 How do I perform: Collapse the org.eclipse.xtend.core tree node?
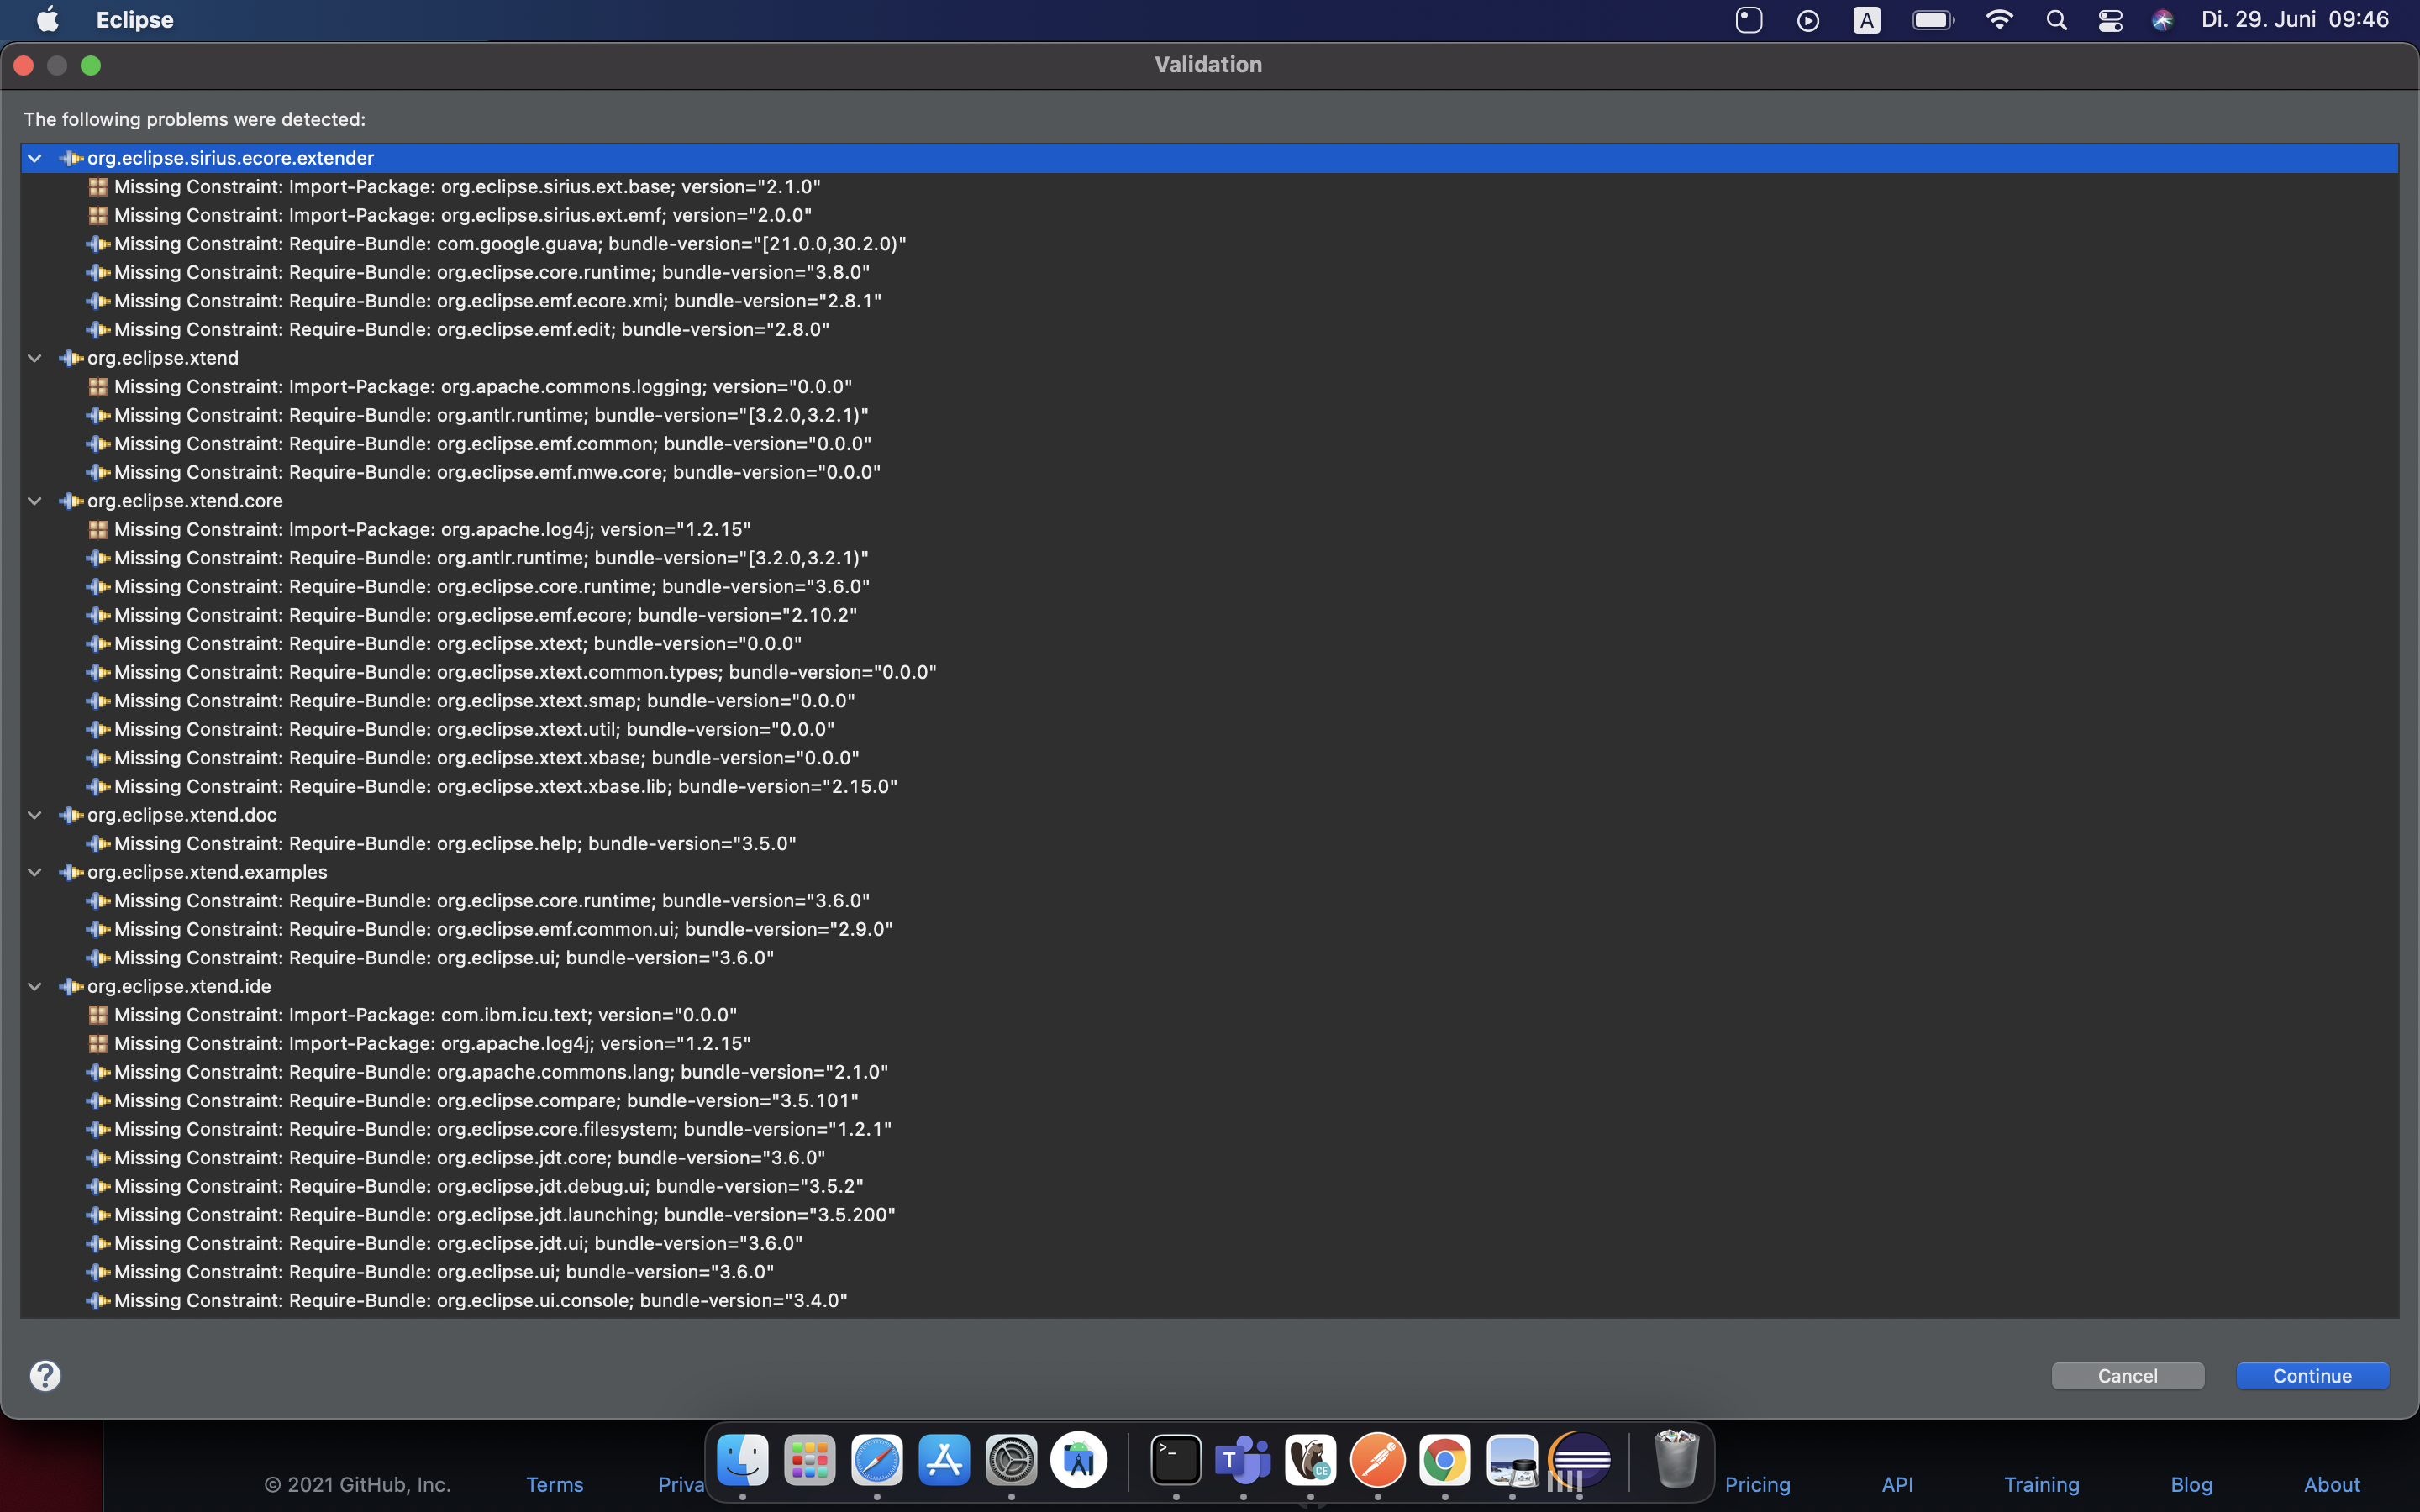click(34, 500)
